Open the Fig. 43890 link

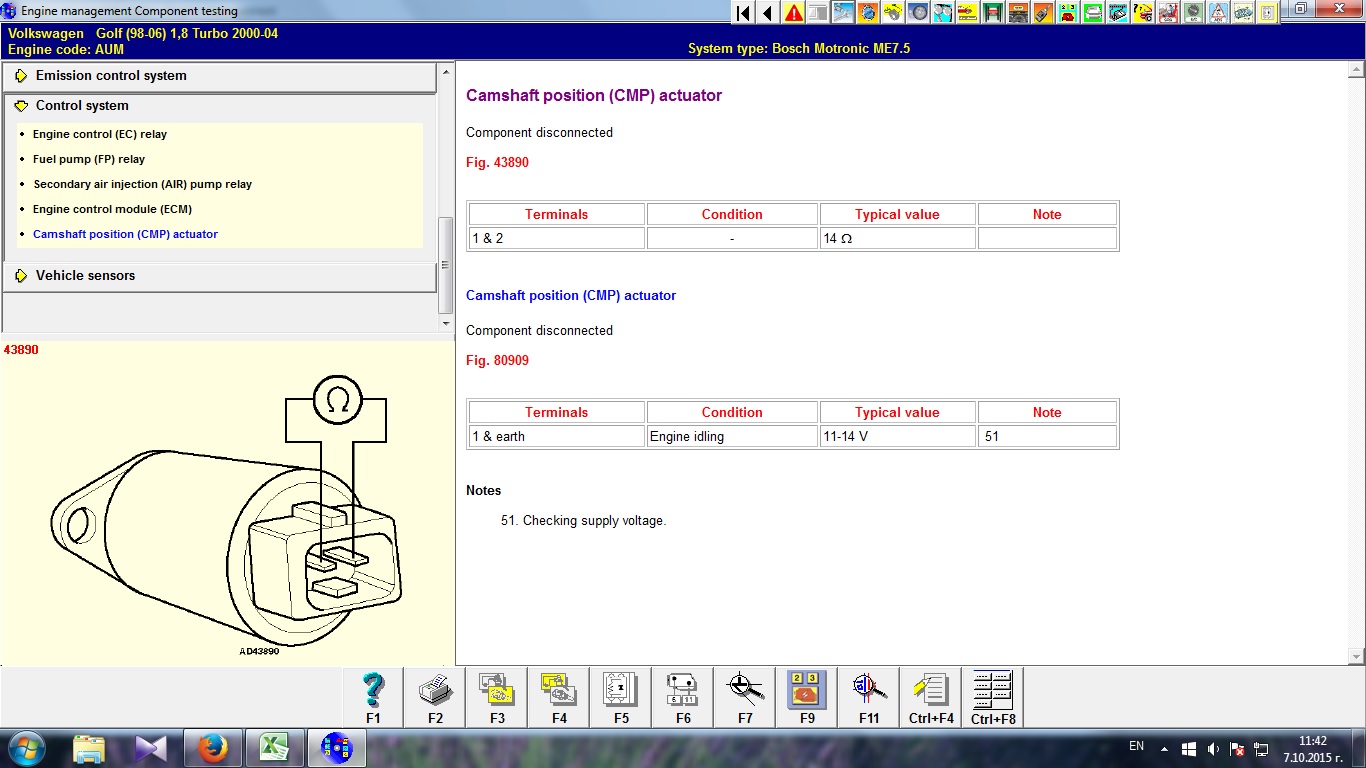(x=497, y=163)
